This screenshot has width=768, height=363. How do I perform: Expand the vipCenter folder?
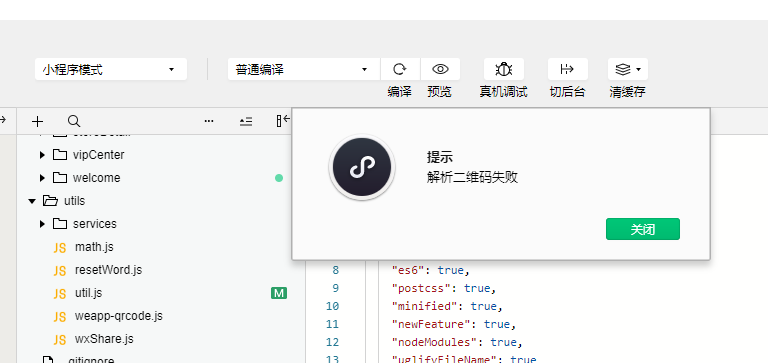tap(43, 155)
